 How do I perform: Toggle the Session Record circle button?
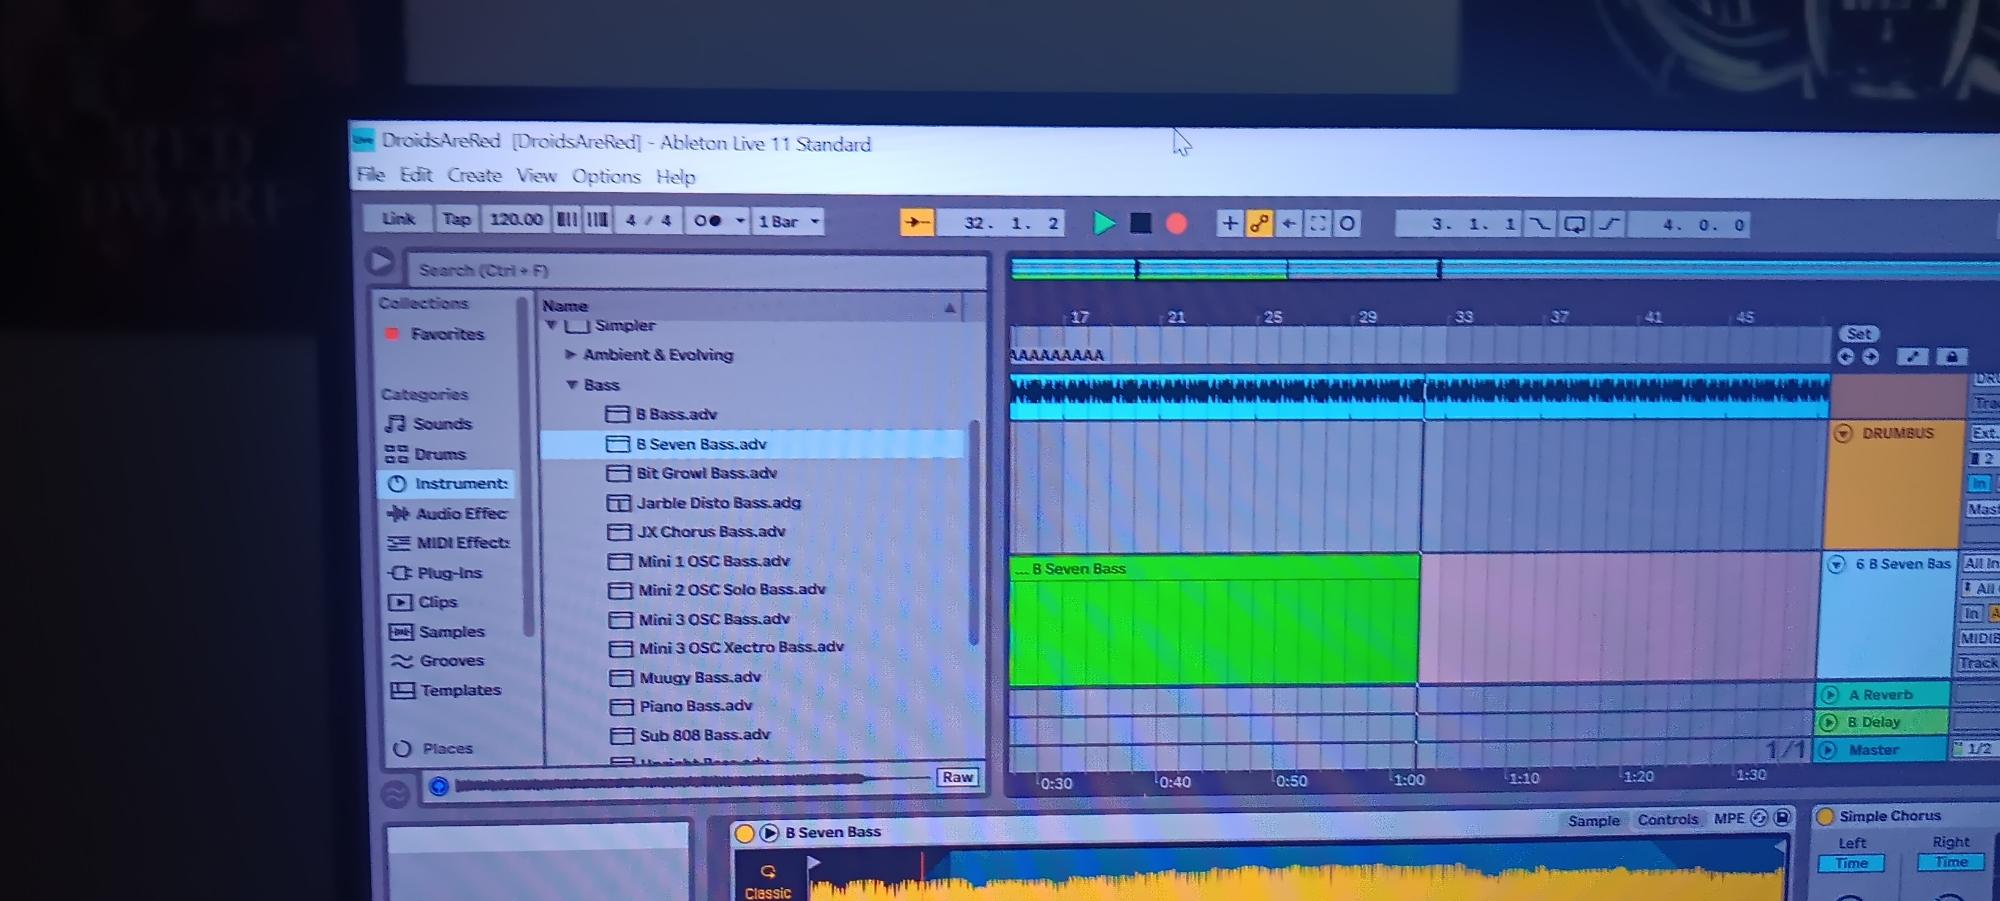(x=1347, y=224)
